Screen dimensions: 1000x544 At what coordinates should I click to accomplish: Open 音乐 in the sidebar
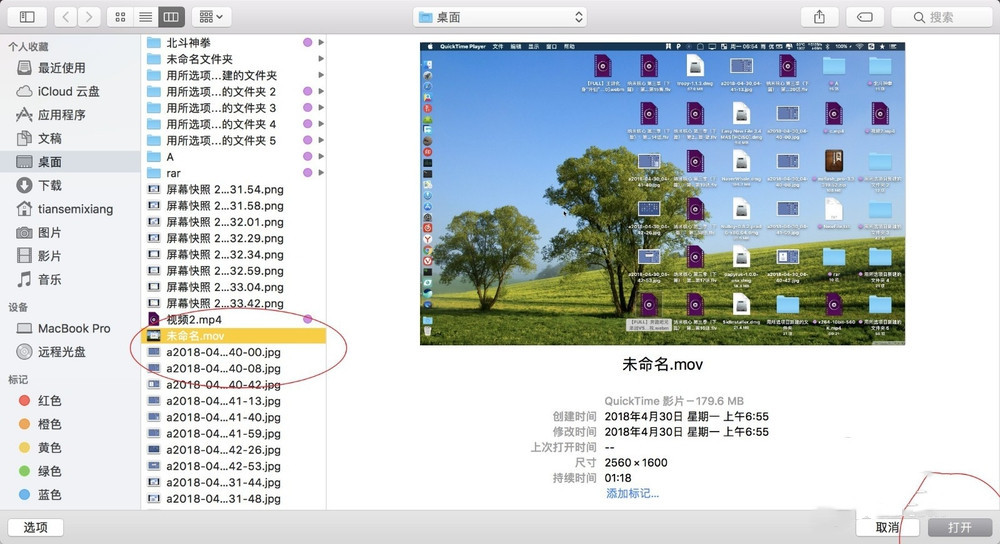pyautogui.click(x=49, y=279)
